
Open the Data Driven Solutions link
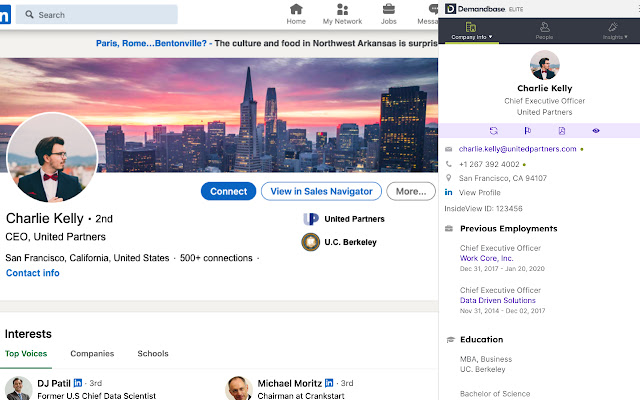click(x=498, y=300)
